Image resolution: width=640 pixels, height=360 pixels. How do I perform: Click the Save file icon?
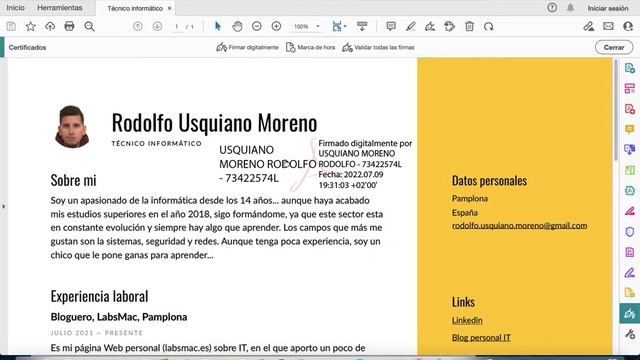click(11, 27)
